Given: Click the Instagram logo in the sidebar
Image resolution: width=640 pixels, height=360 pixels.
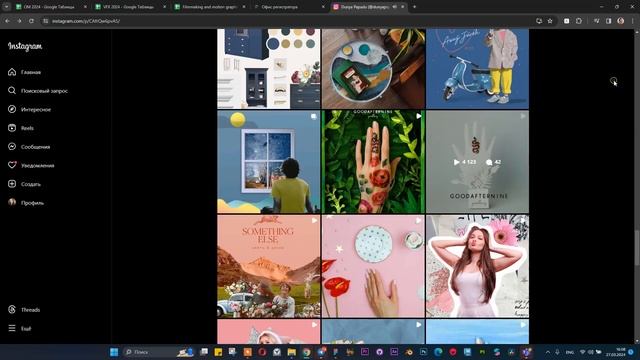Looking at the screenshot, I should coord(25,47).
